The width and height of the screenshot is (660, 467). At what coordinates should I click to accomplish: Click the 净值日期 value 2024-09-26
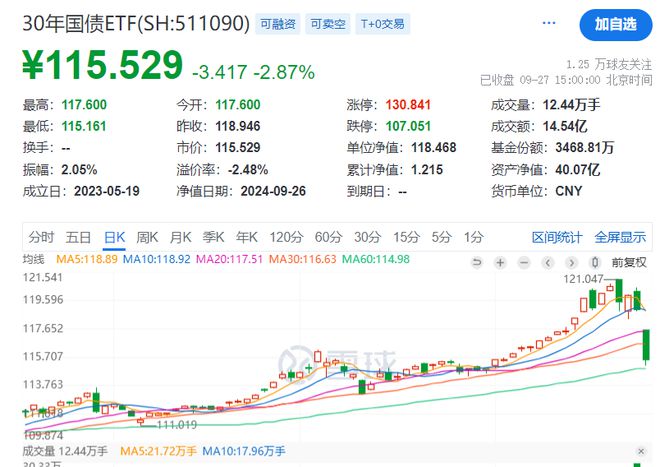click(x=273, y=191)
